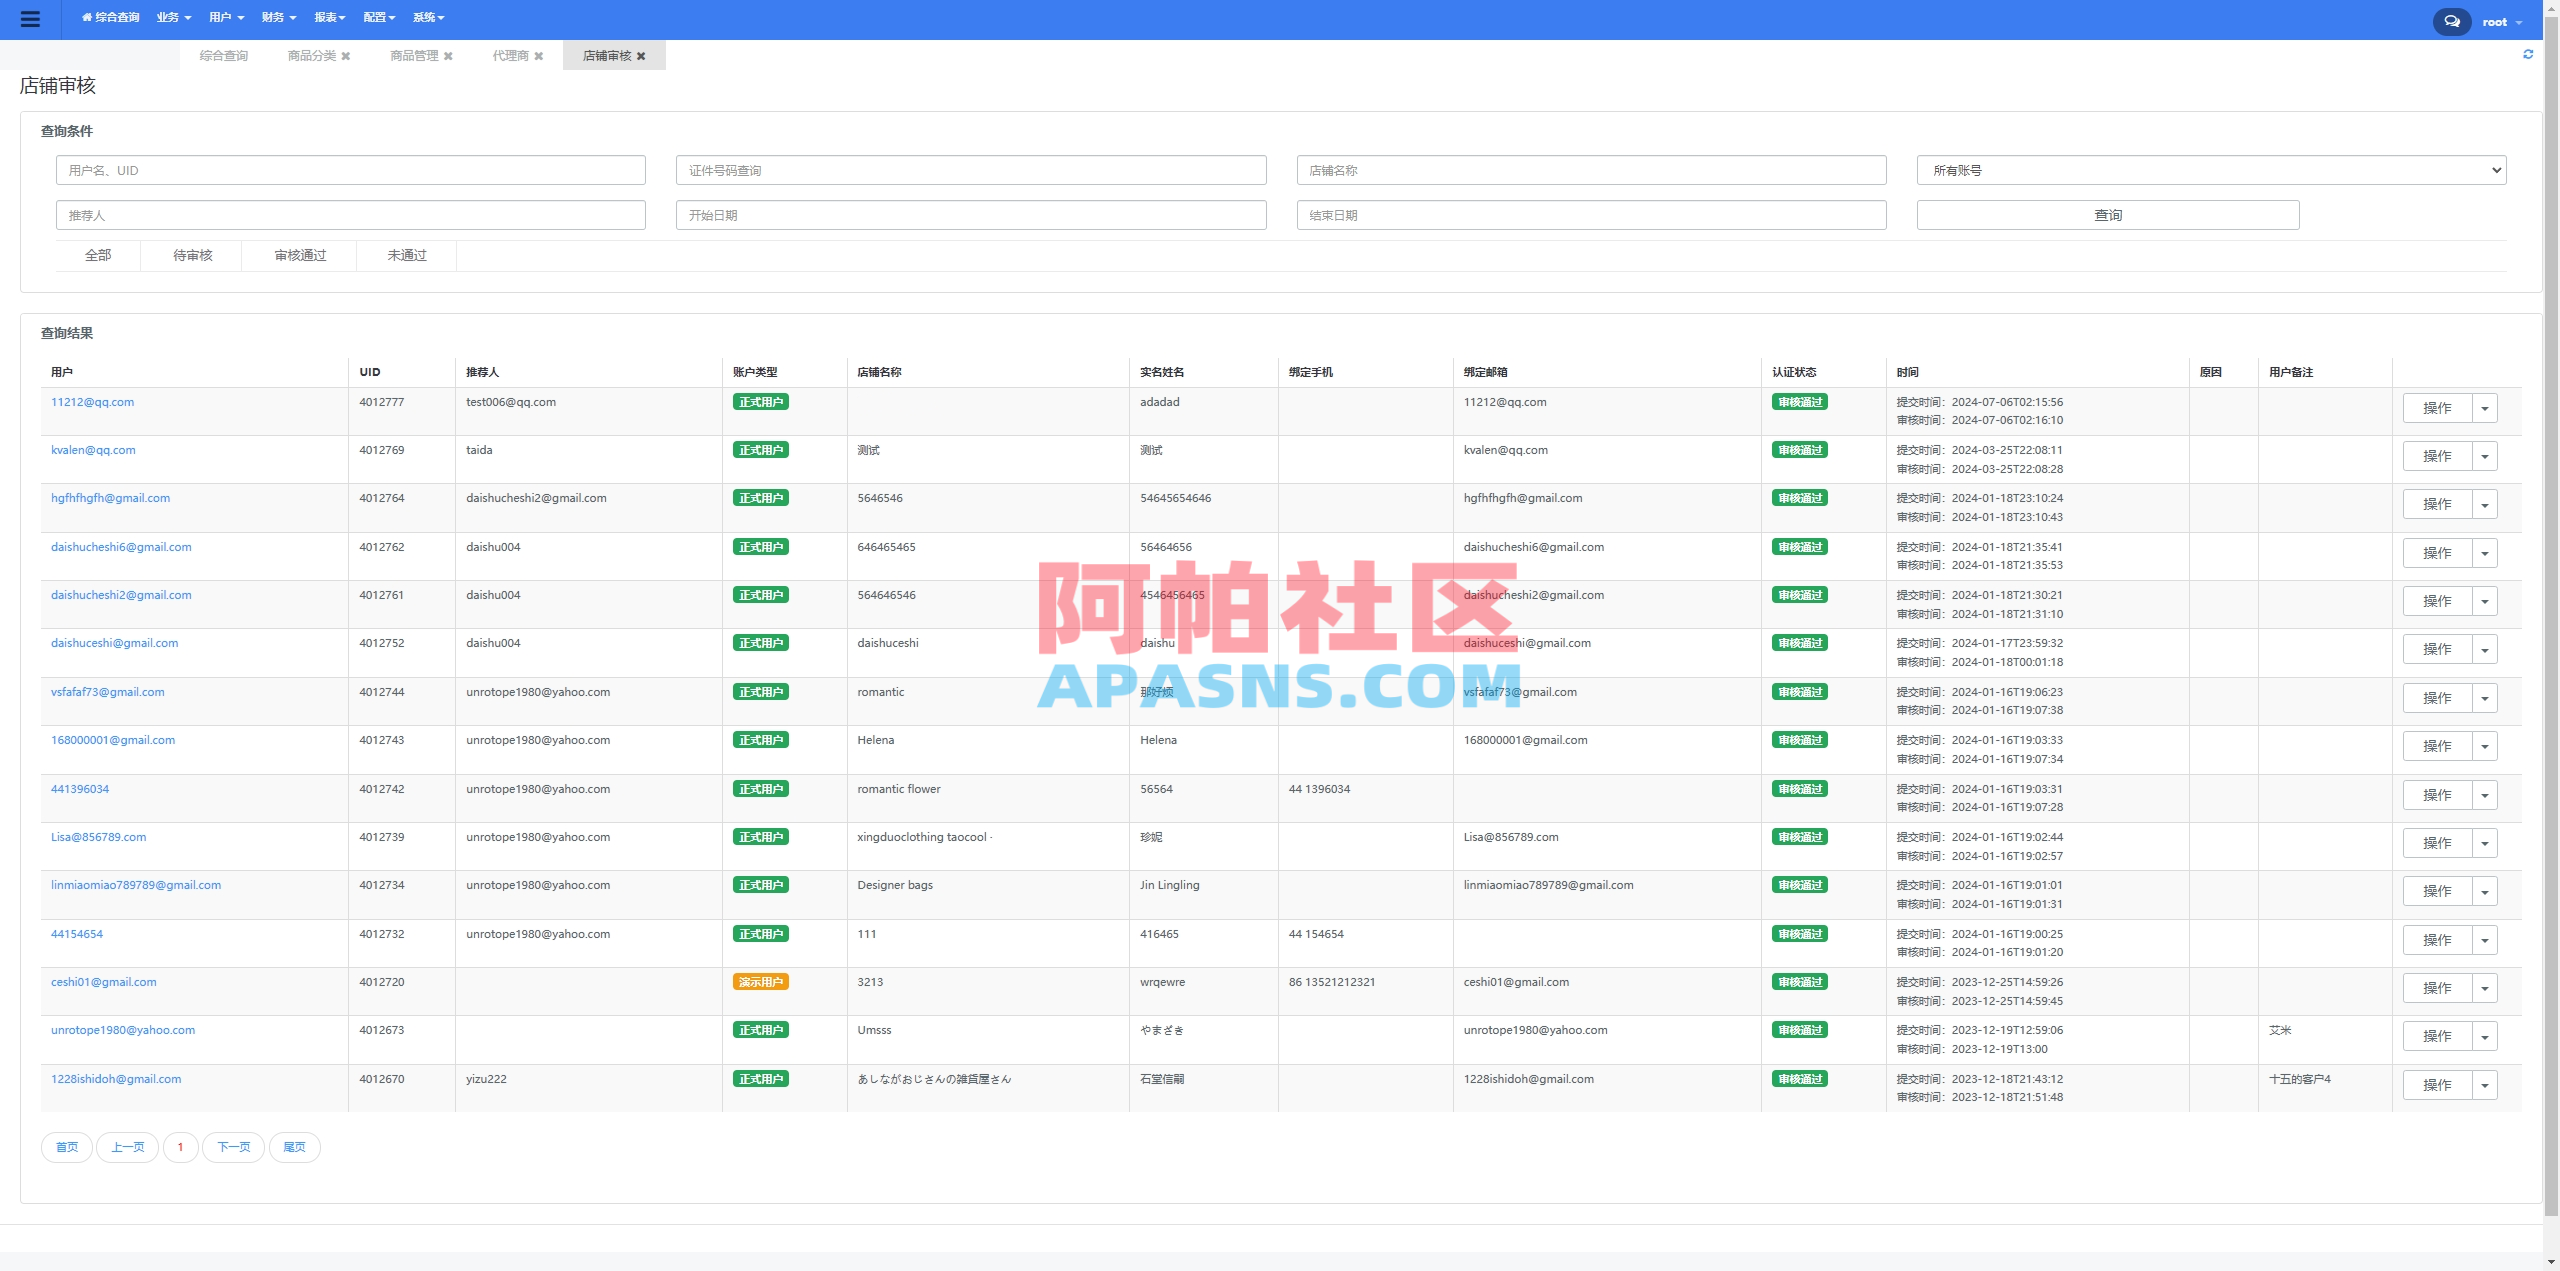The width and height of the screenshot is (2560, 1271).
Task: Select the 未通过 filter option
Action: coord(405,255)
